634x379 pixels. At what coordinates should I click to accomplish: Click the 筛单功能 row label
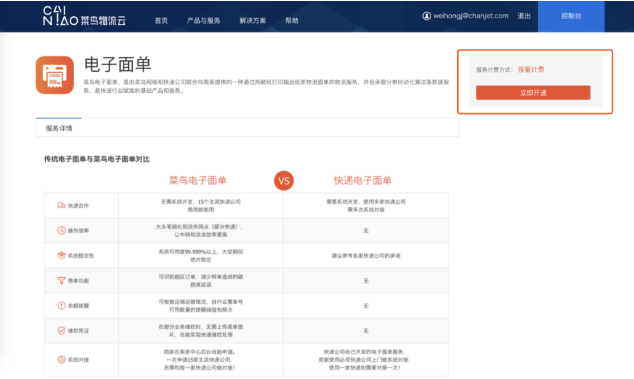tap(78, 281)
